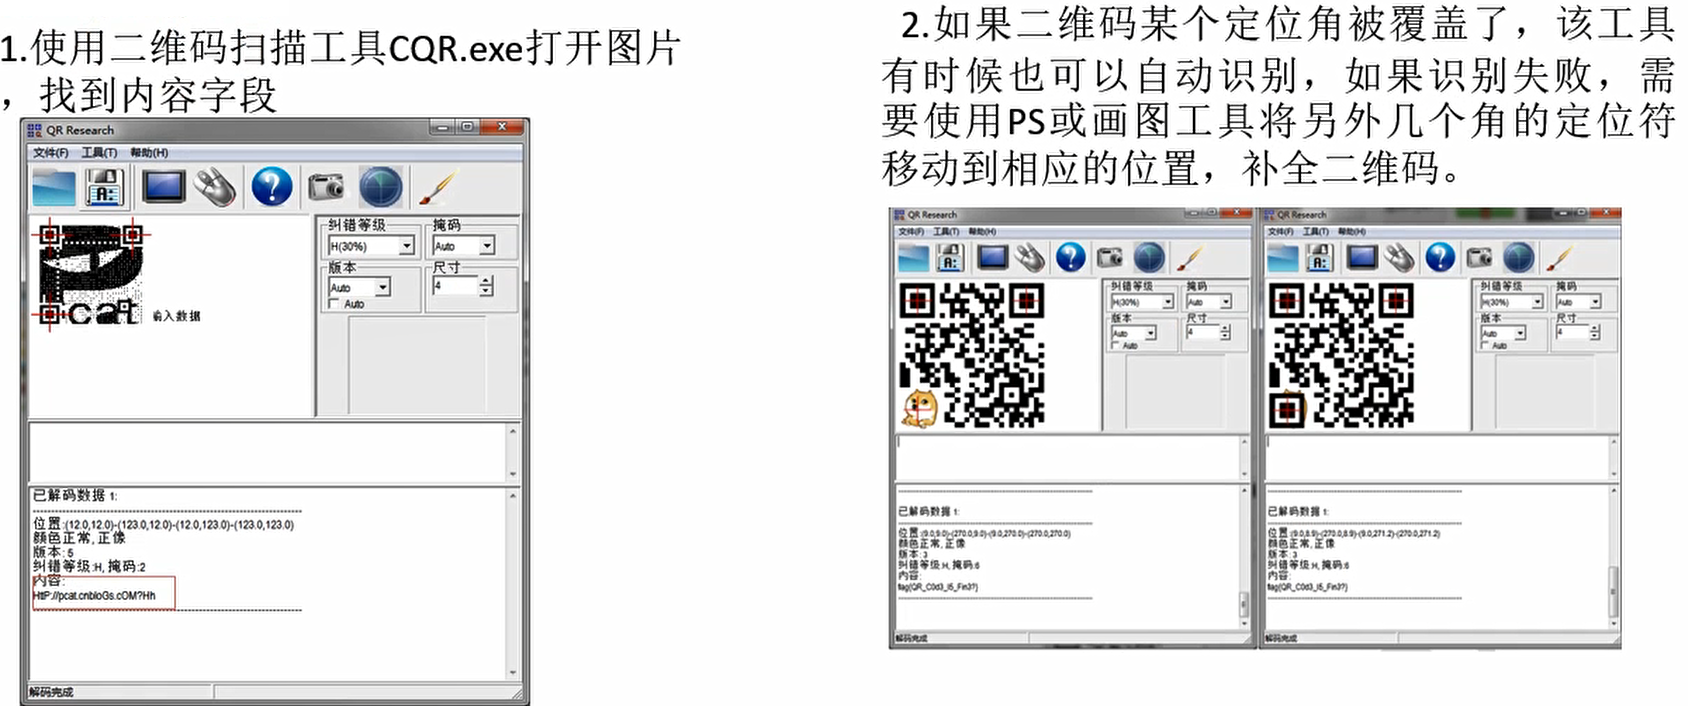Screen dimensions: 1688x706
Task: Click radar scan icon in pcat QR window
Action: coord(381,187)
